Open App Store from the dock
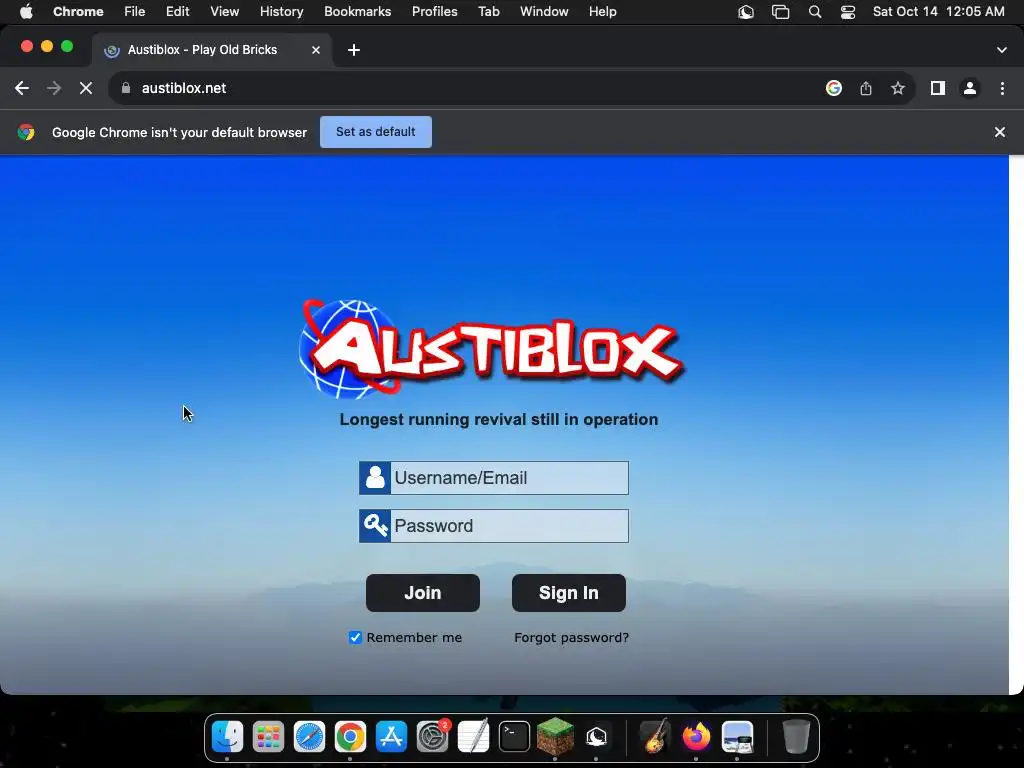Viewport: 1024px width, 768px height. pos(391,737)
